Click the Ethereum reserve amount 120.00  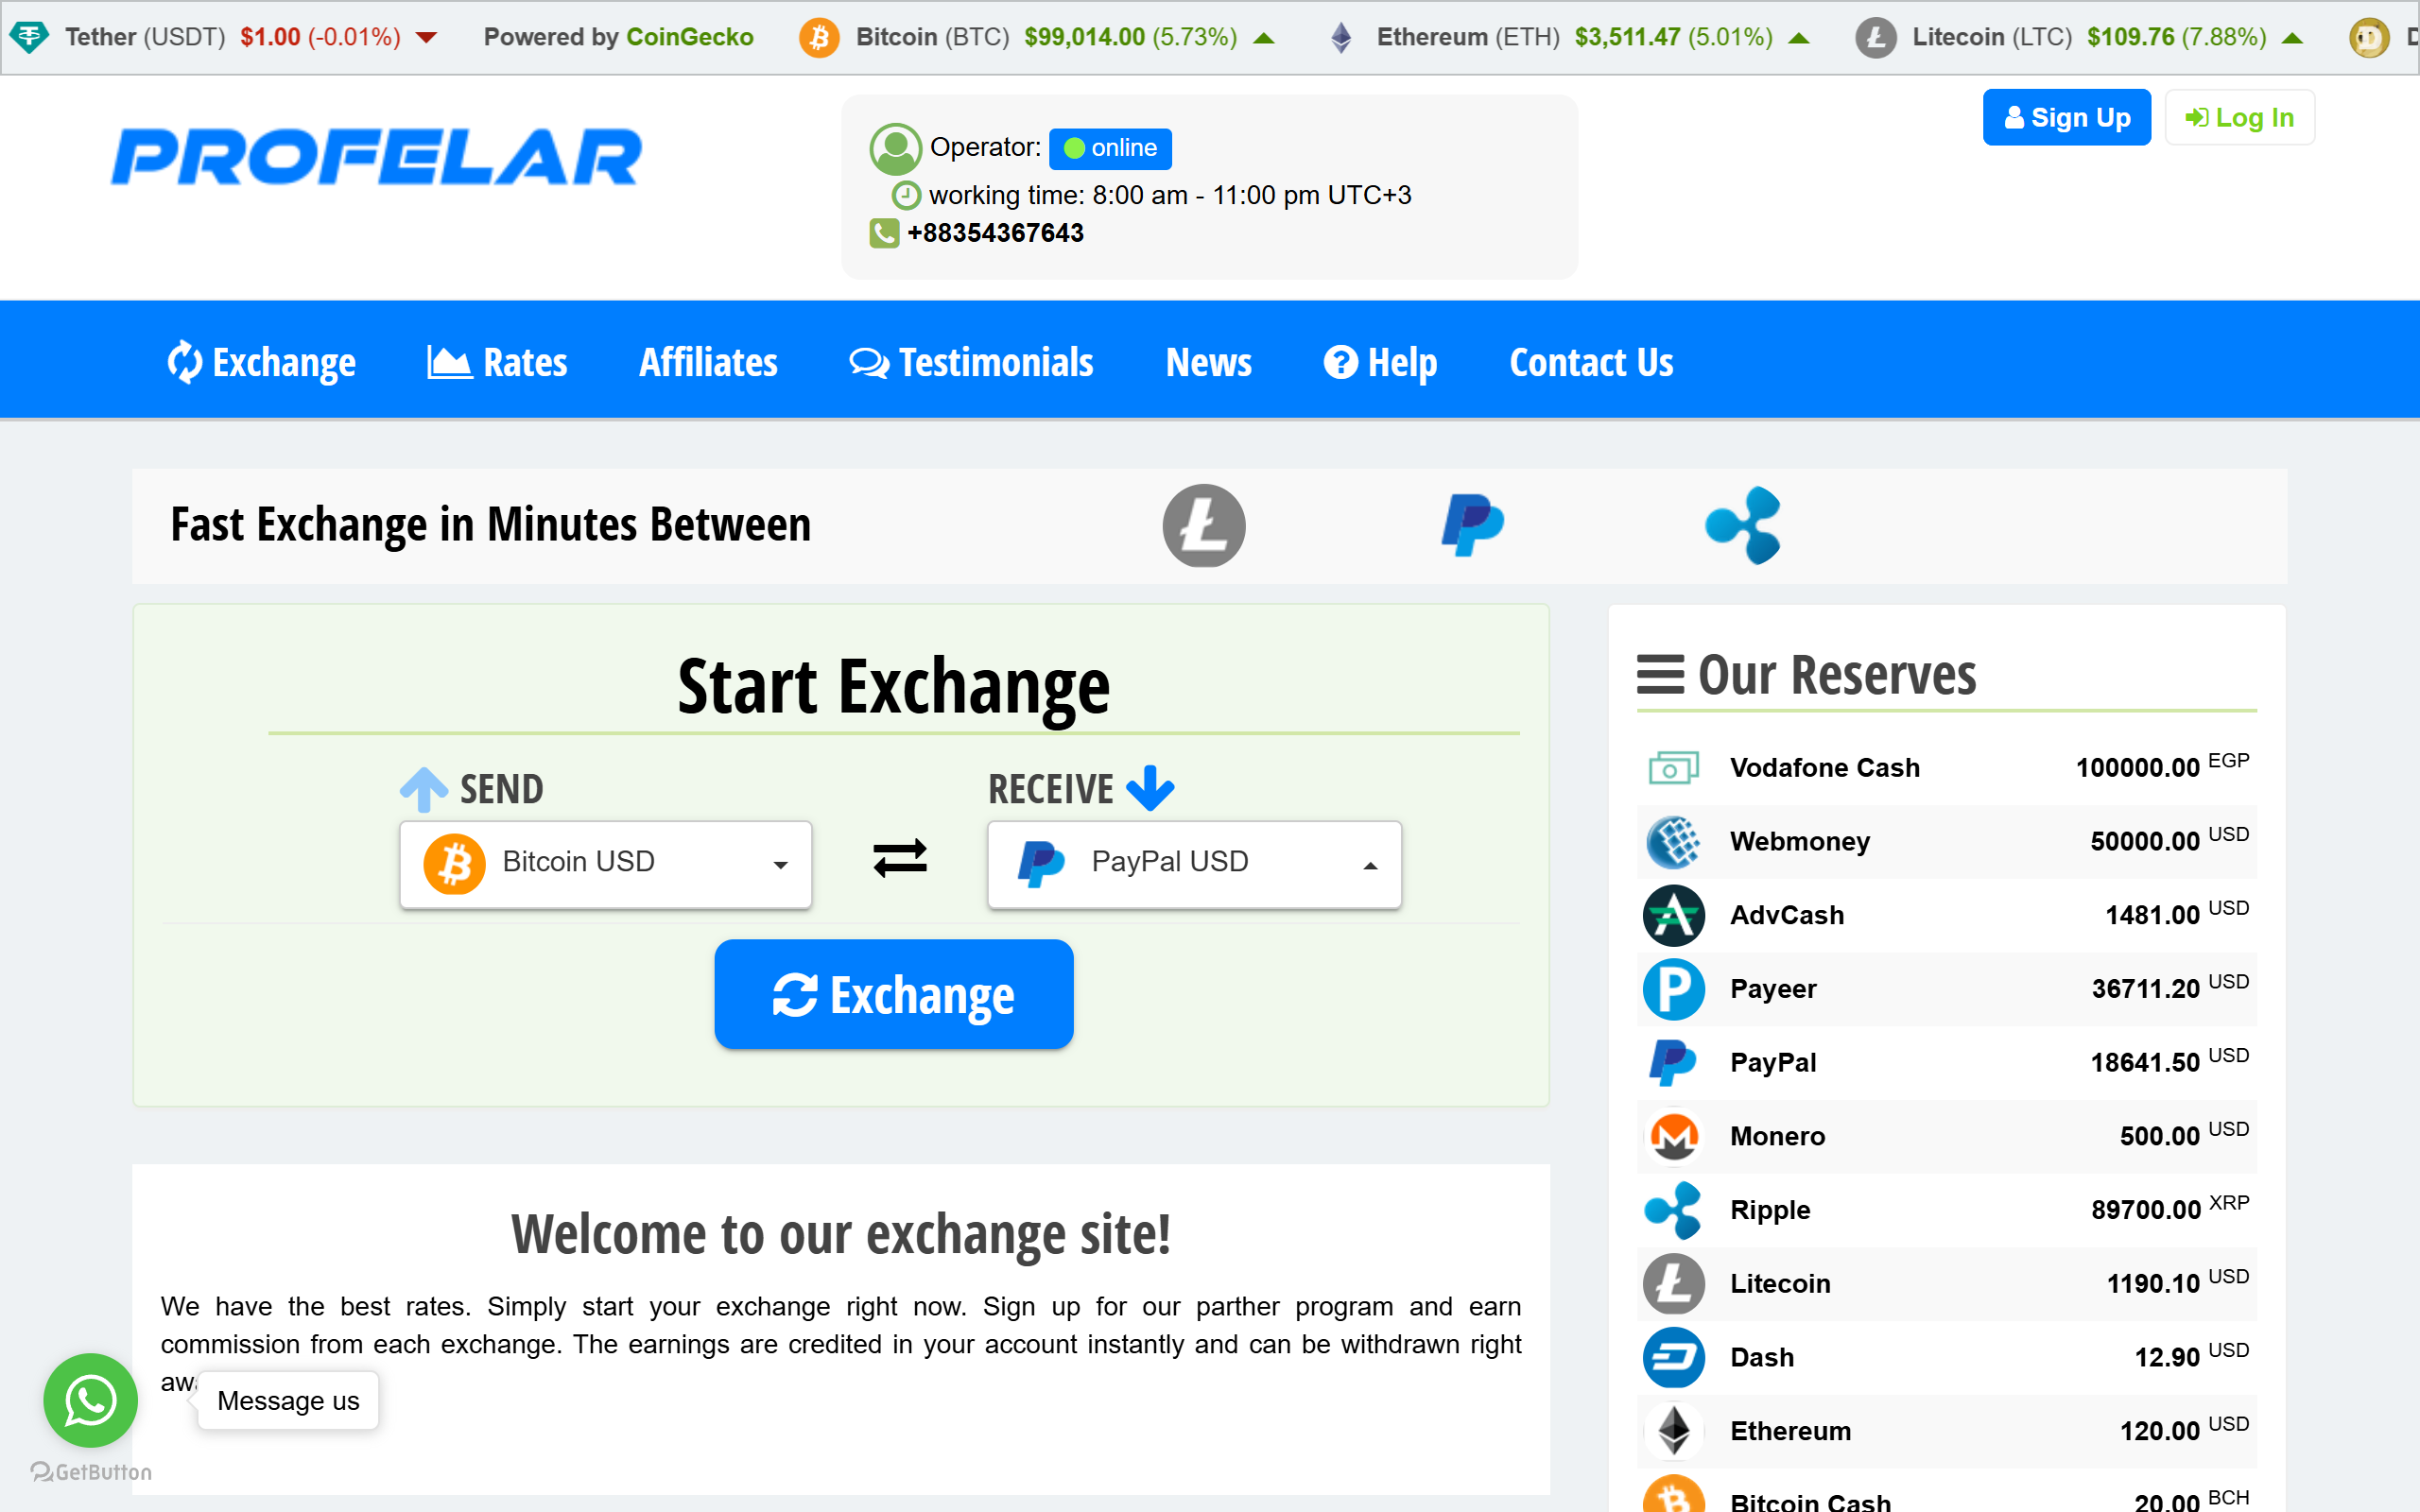(2159, 1431)
